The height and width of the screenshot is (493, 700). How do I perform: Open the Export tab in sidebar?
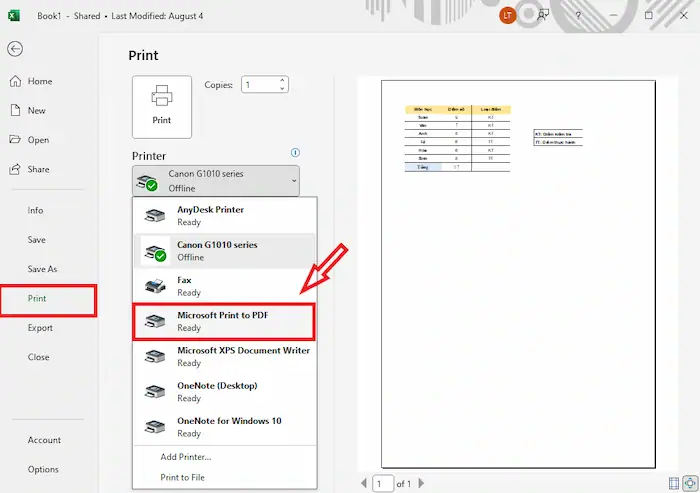click(x=40, y=328)
